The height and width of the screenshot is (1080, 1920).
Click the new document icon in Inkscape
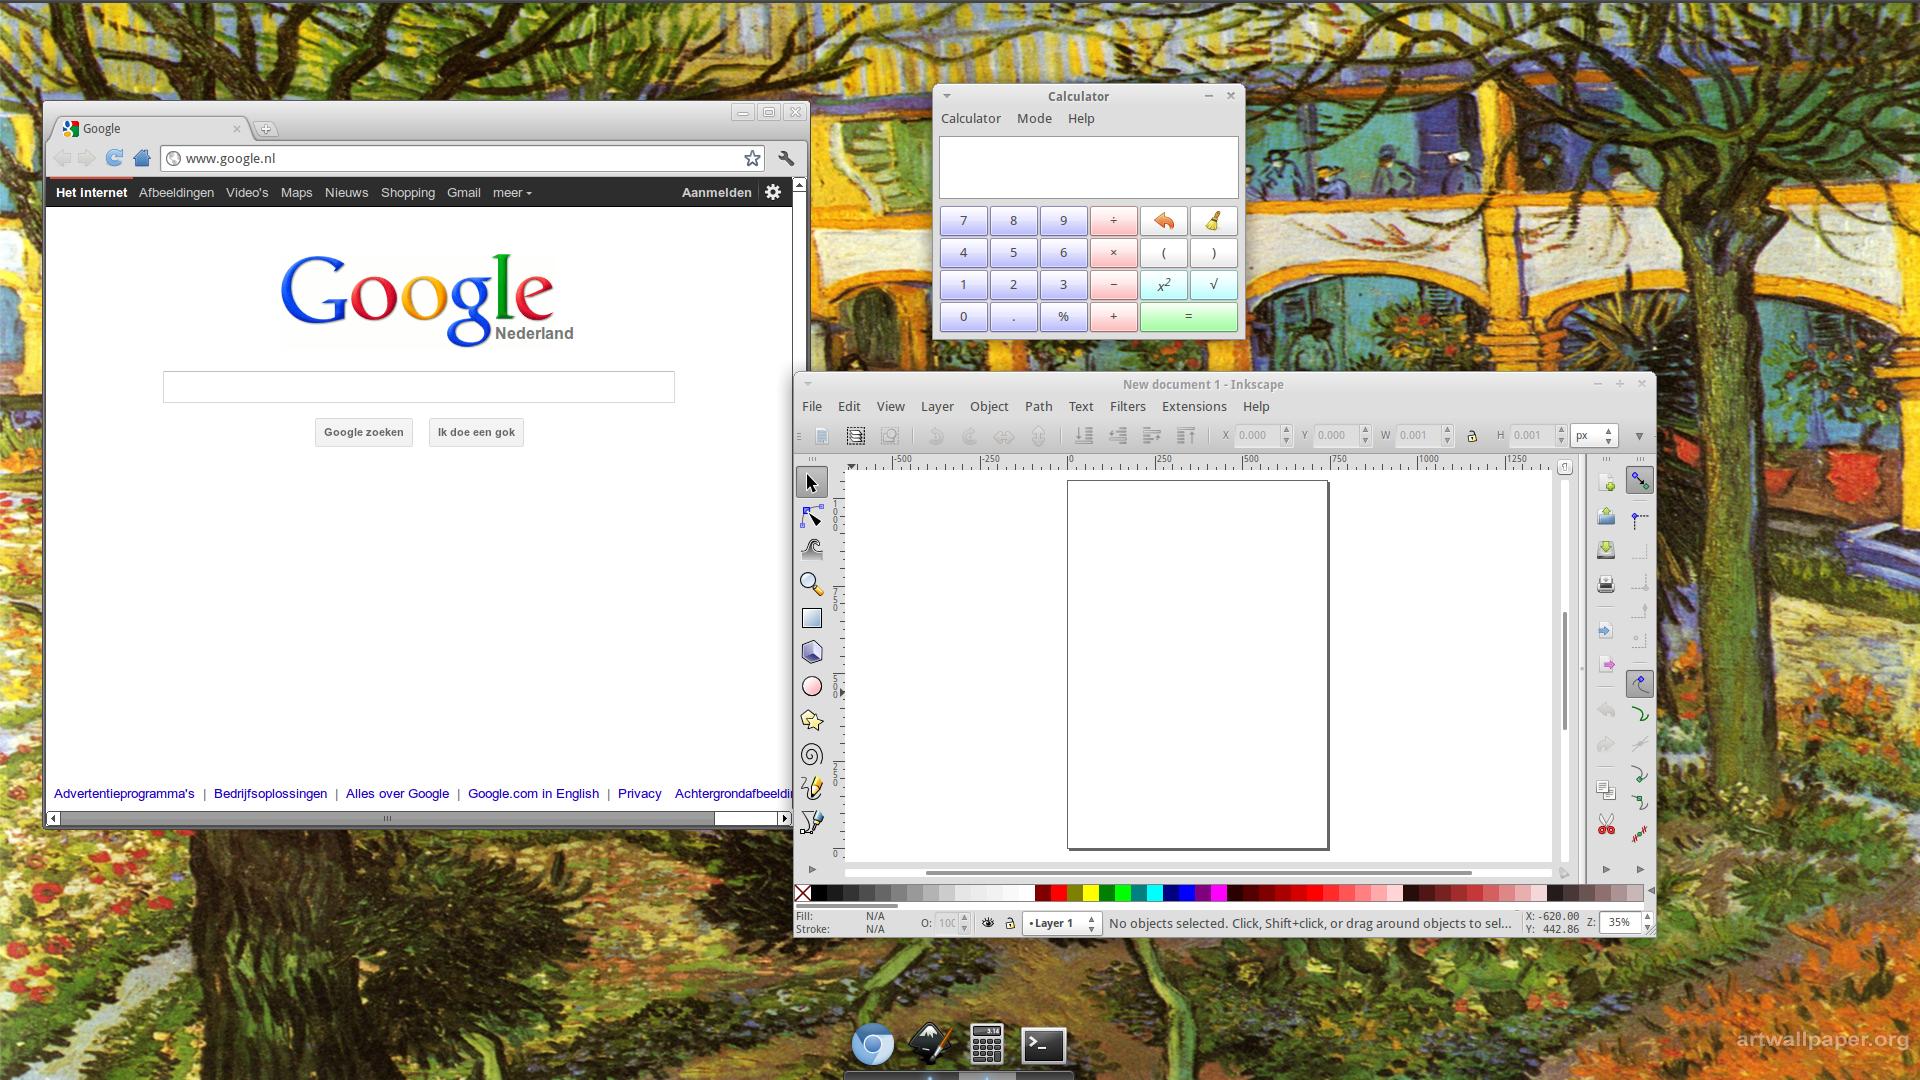click(x=1605, y=483)
